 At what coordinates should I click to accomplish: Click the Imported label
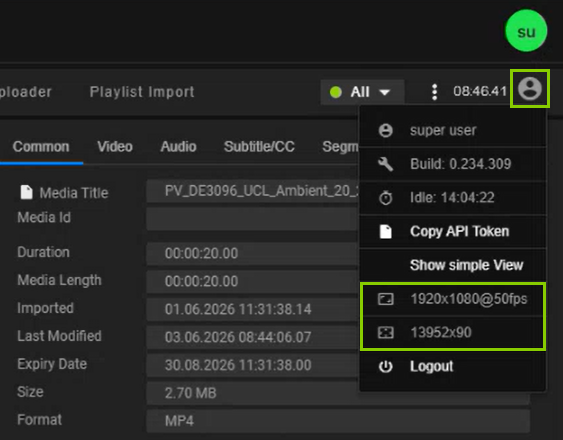pos(45,308)
